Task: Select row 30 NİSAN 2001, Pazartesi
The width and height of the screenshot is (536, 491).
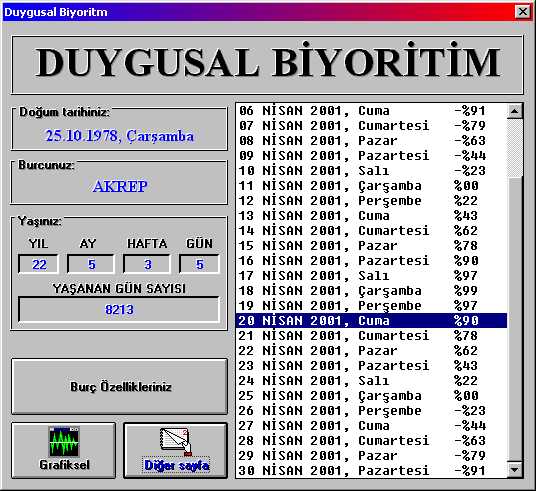Action: click(372, 470)
